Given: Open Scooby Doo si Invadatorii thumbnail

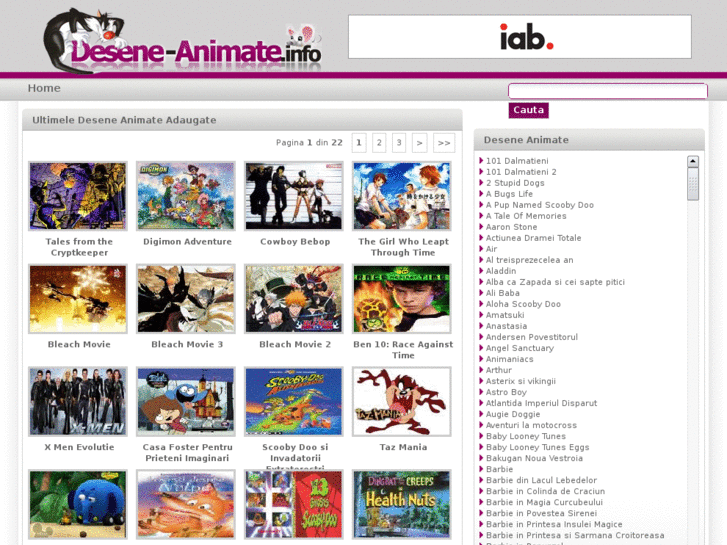Looking at the screenshot, I should point(294,402).
